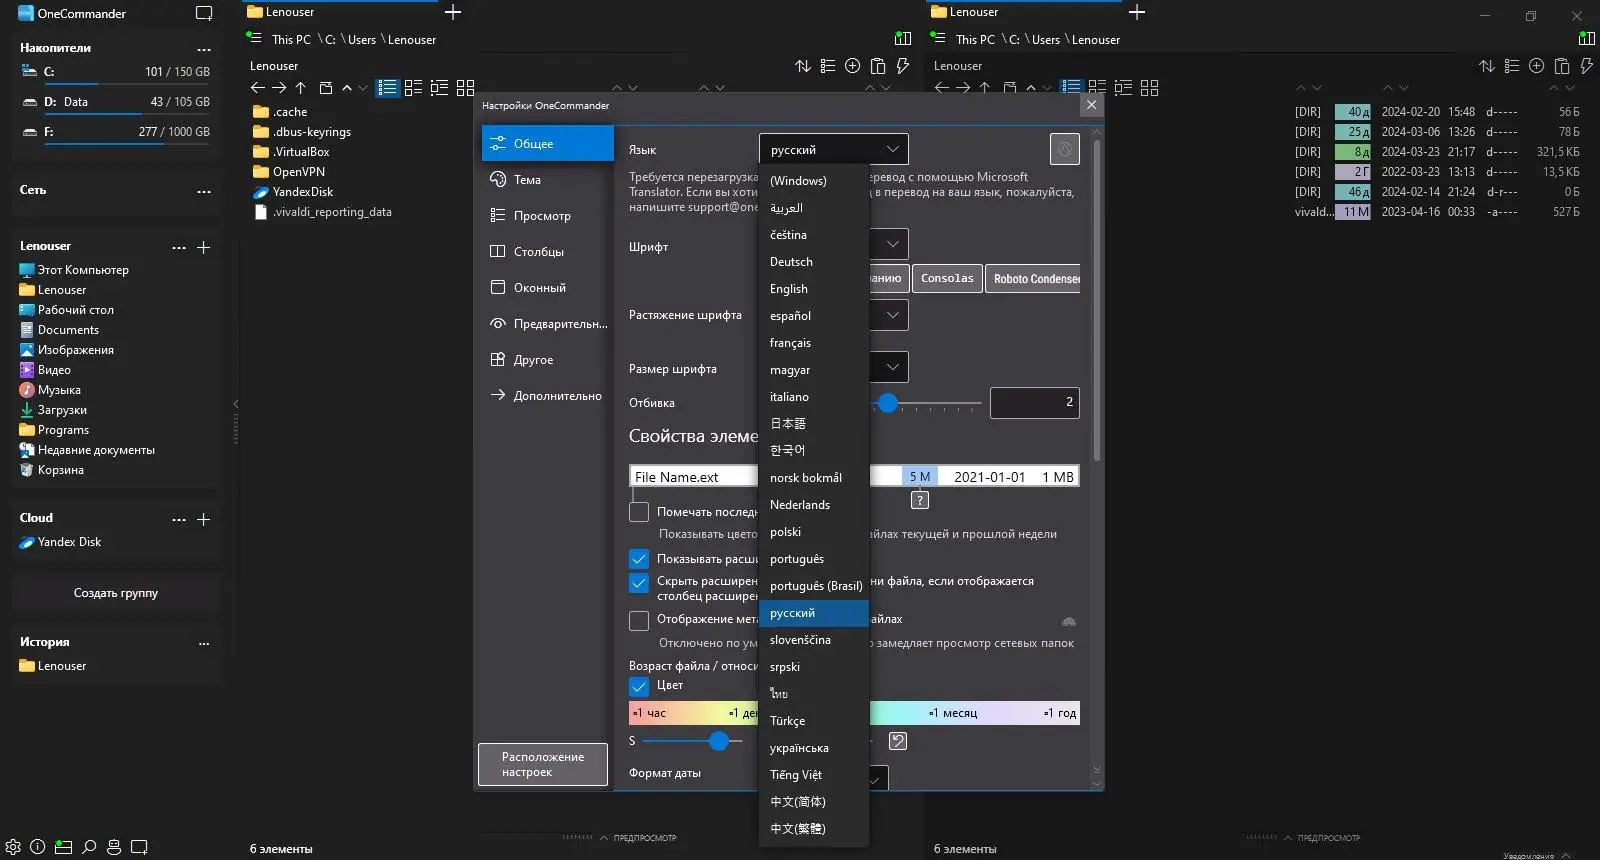Click the circled plus new-item icon in left pane
Screen dimensions: 1600x860
point(853,66)
